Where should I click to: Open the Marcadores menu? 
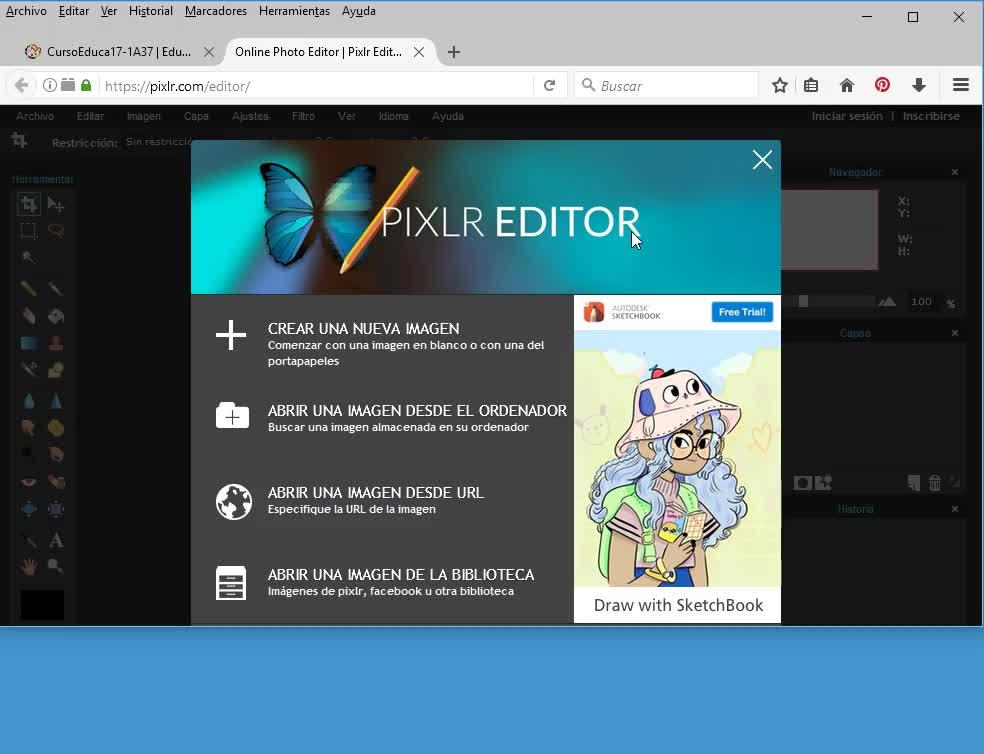(216, 11)
